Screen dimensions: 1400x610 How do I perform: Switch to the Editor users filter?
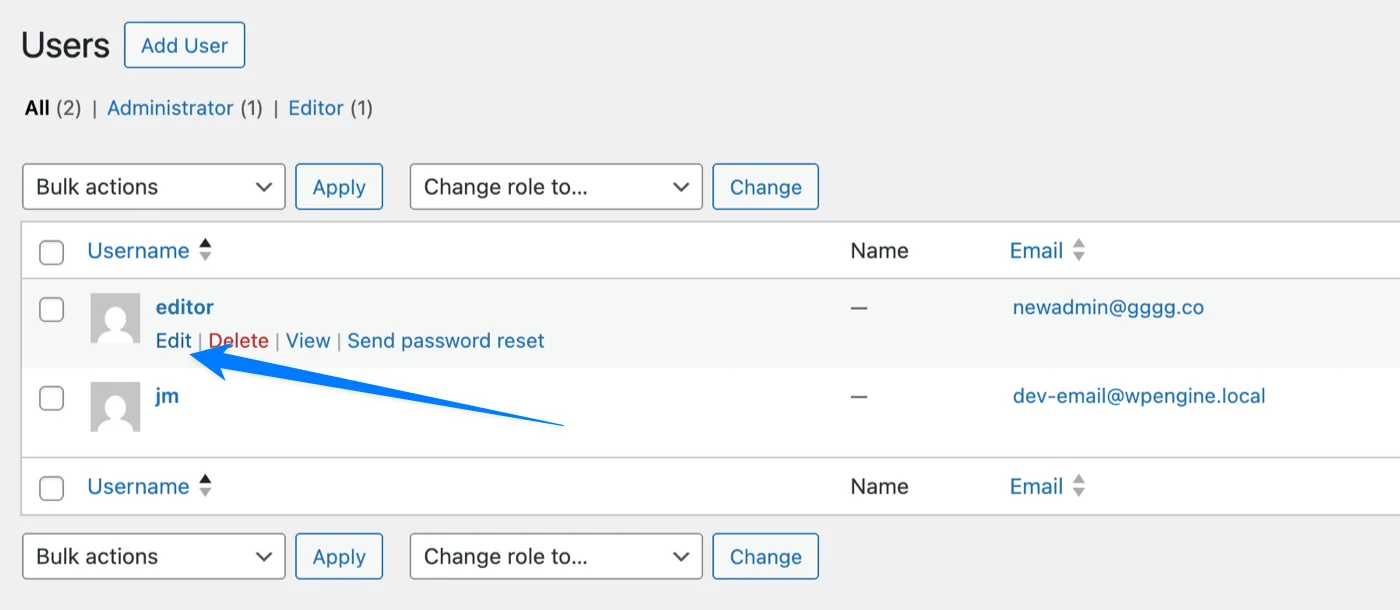tap(316, 107)
